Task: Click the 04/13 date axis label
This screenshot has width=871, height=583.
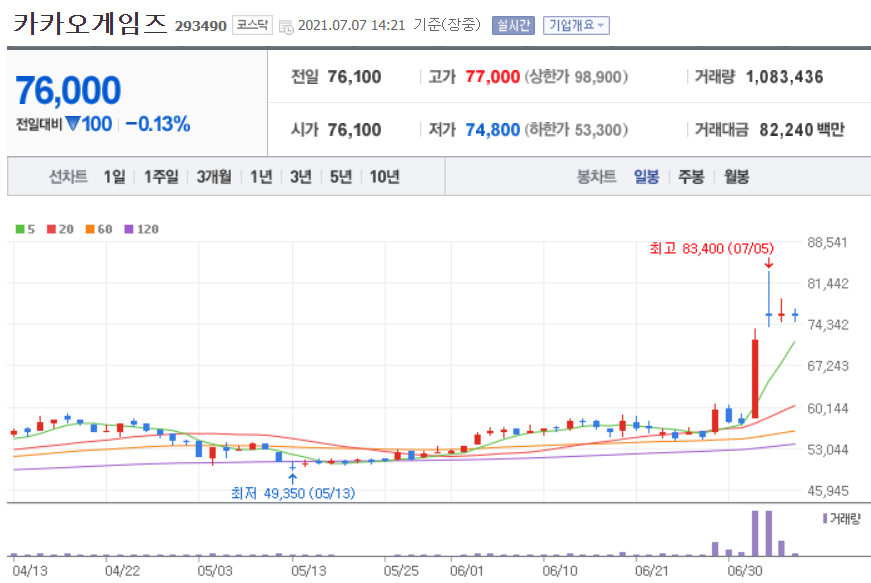Action: click(30, 571)
